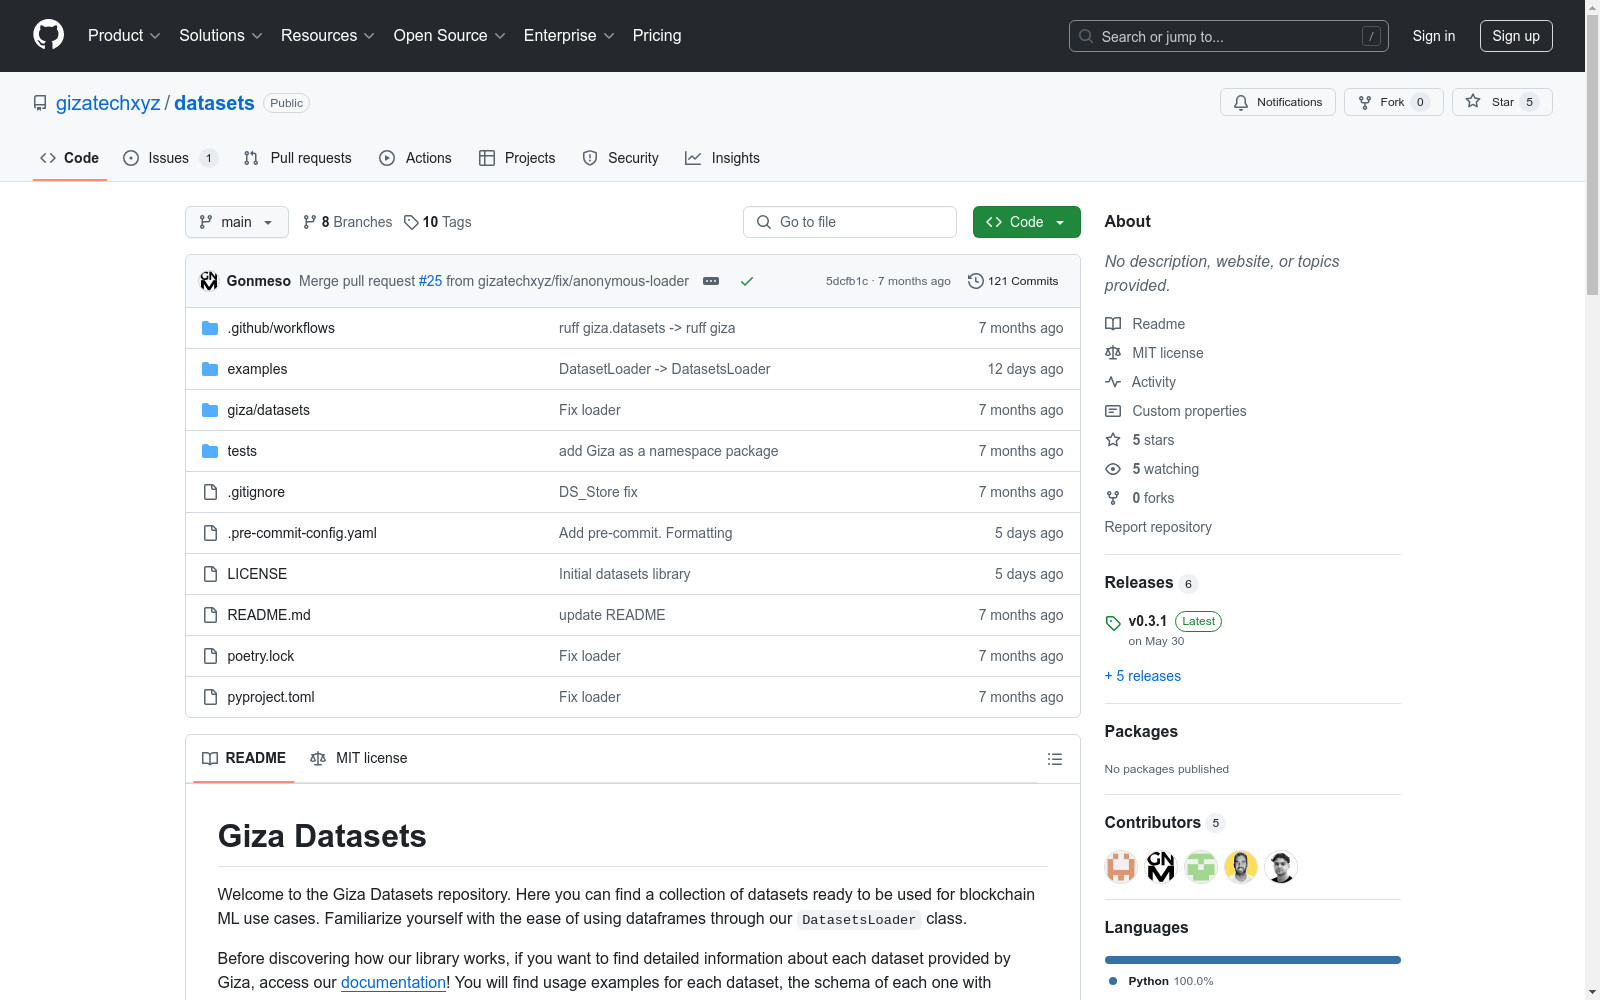The height and width of the screenshot is (1000, 1600).
Task: Open the second contributor avatar with GNM logo
Action: [1161, 867]
